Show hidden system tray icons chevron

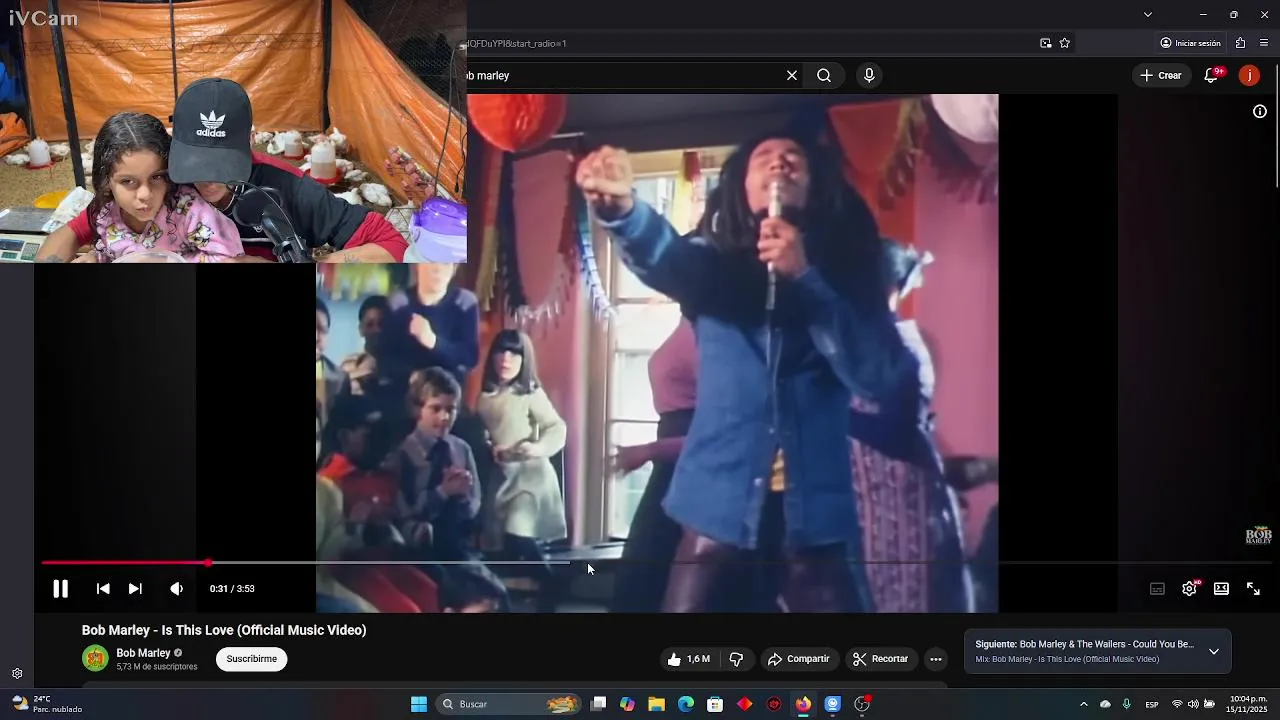tap(1083, 704)
